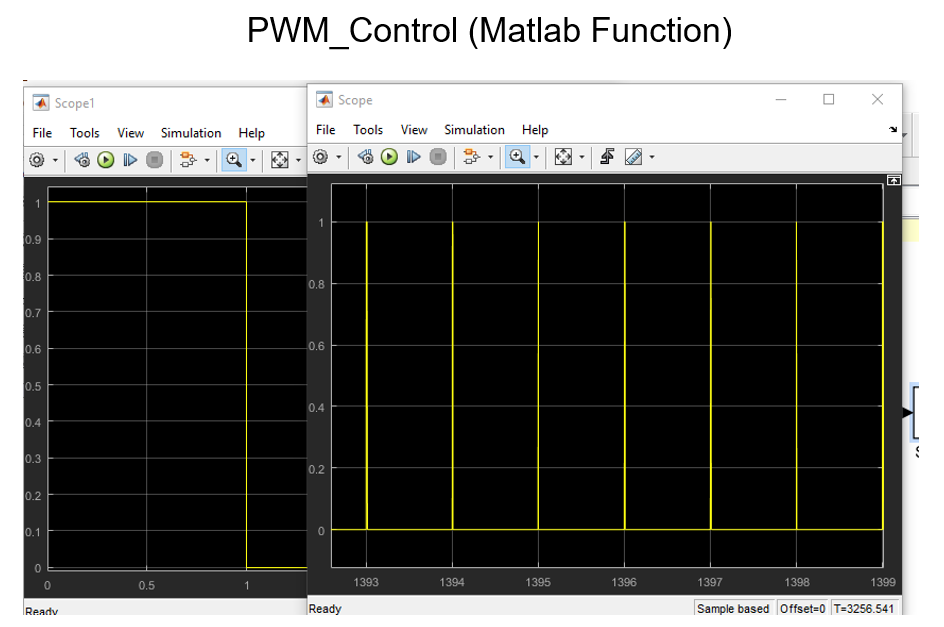
Task: Expand zoom dropdown arrow in Scope1 window
Action: pos(252,160)
